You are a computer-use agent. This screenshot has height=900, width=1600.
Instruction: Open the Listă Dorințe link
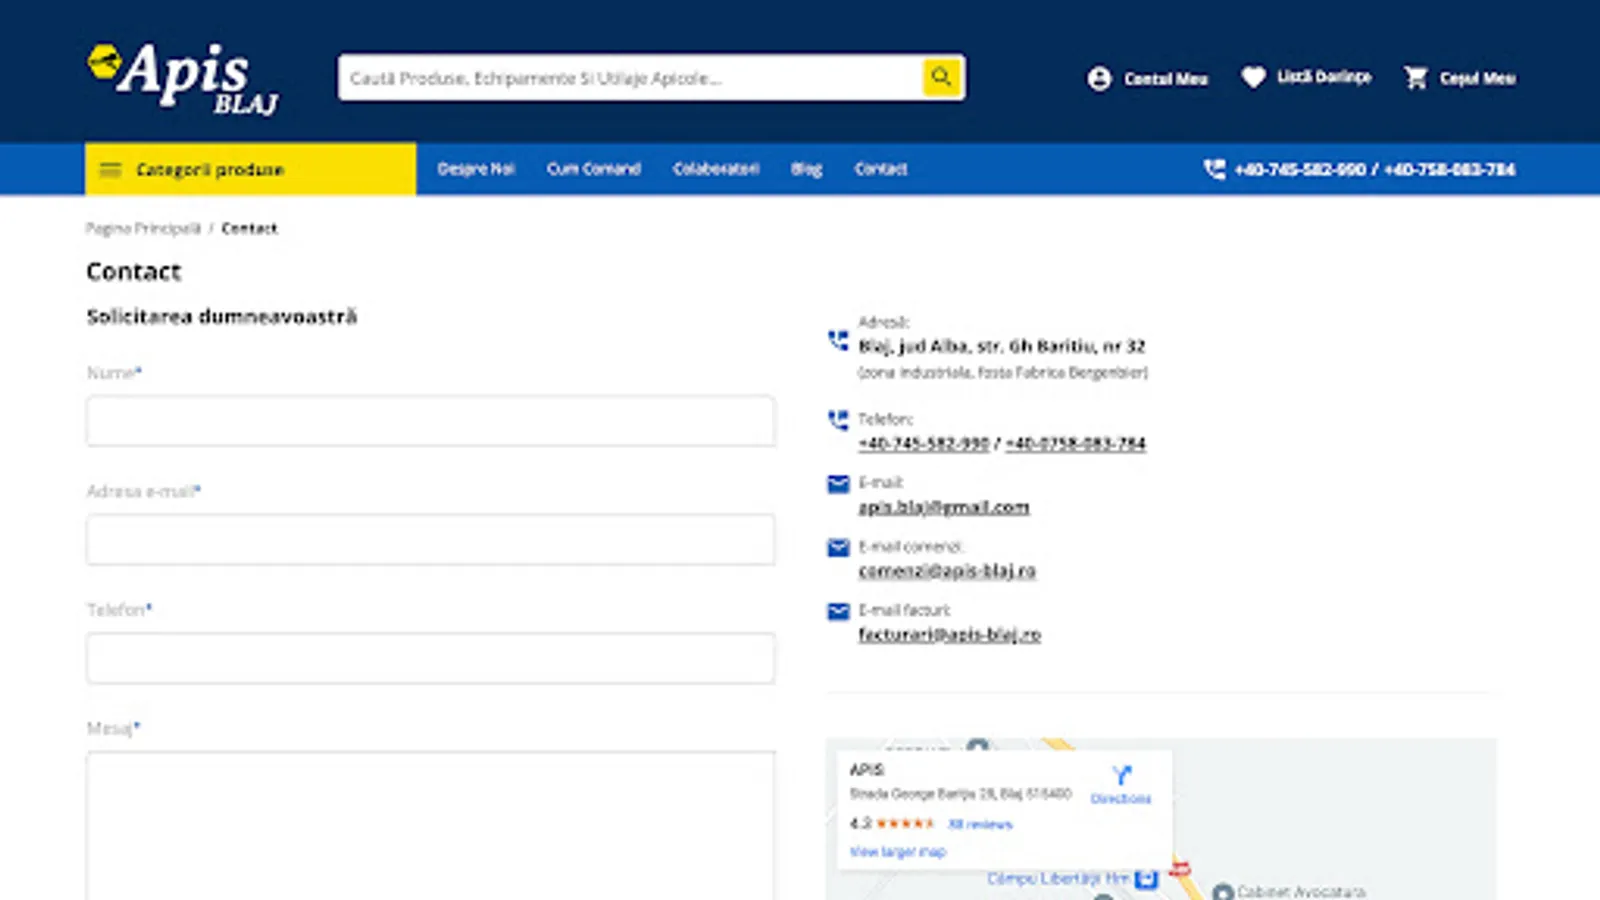[x=1324, y=77]
